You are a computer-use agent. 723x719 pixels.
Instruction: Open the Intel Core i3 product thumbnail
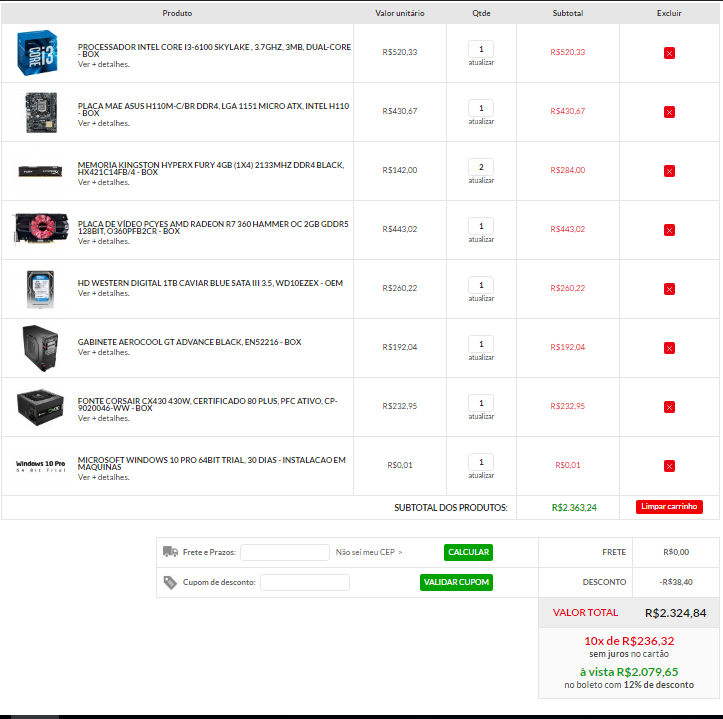[x=37, y=53]
